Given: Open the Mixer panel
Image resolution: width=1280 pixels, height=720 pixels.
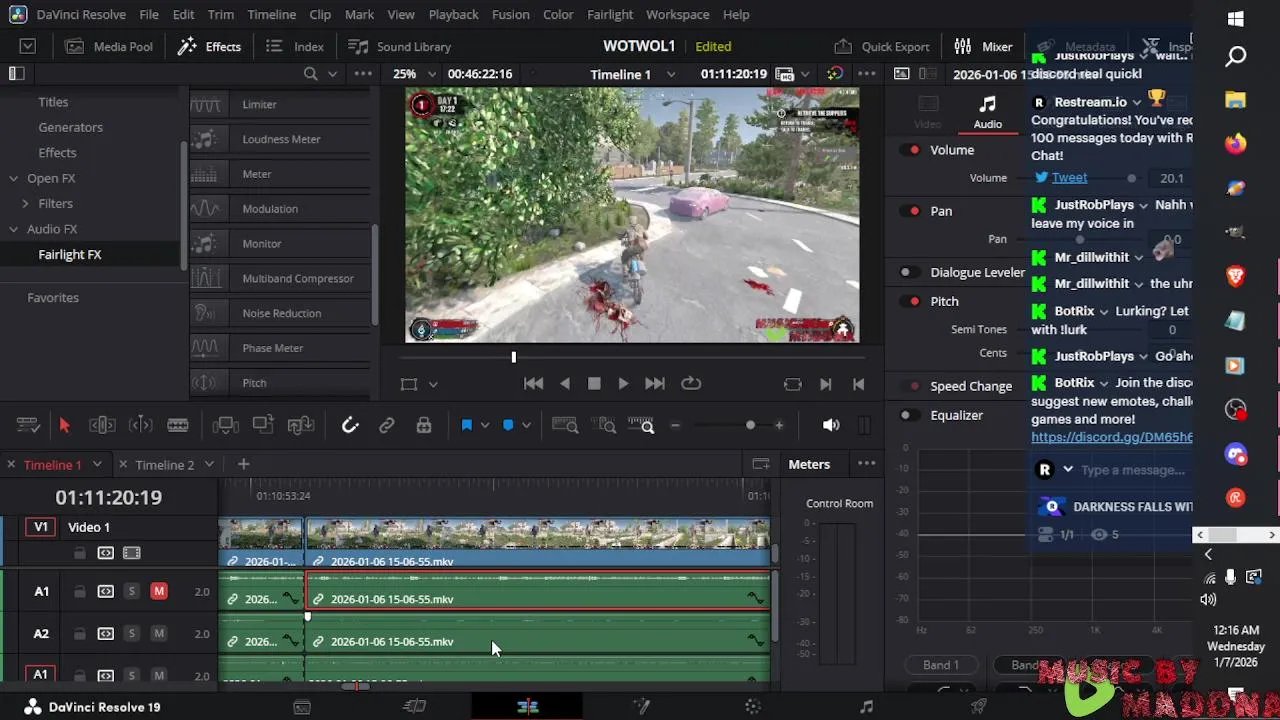Looking at the screenshot, I should [984, 47].
